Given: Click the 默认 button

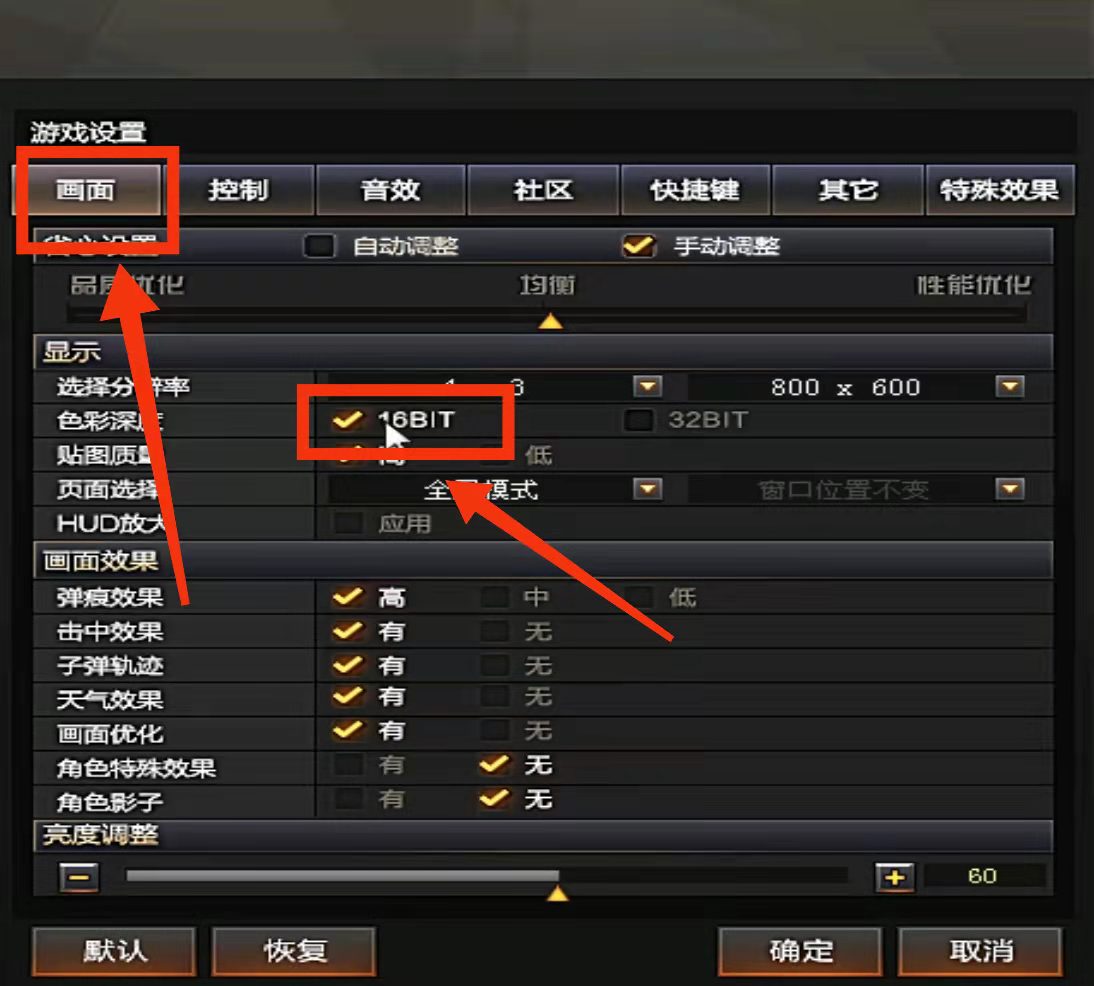Looking at the screenshot, I should pyautogui.click(x=114, y=950).
